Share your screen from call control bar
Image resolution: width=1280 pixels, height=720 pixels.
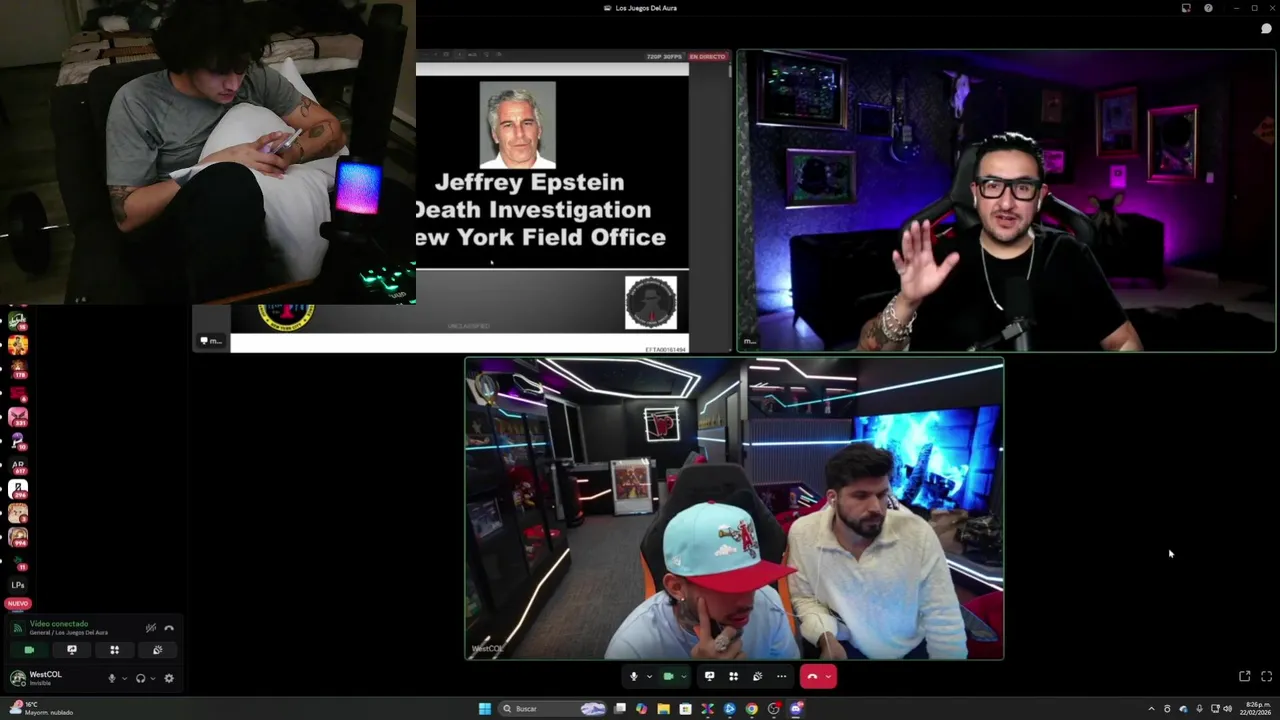coord(709,676)
